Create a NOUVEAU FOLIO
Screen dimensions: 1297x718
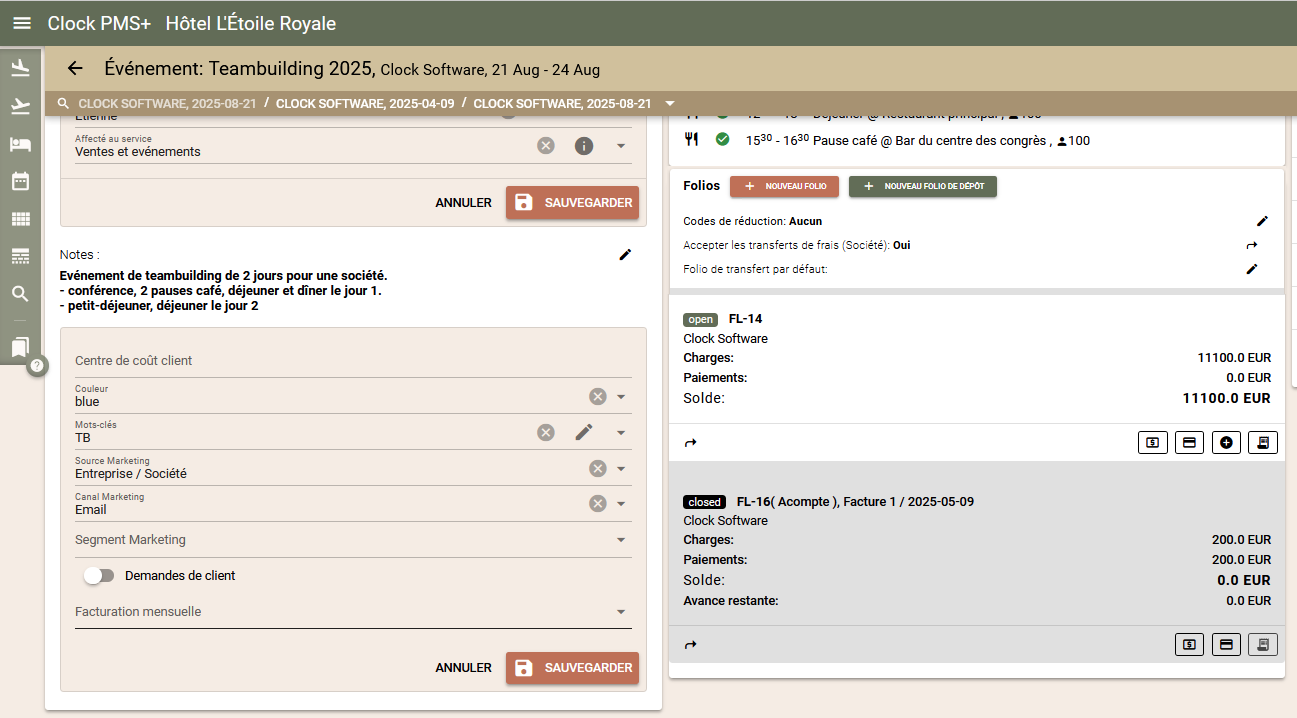(x=784, y=186)
